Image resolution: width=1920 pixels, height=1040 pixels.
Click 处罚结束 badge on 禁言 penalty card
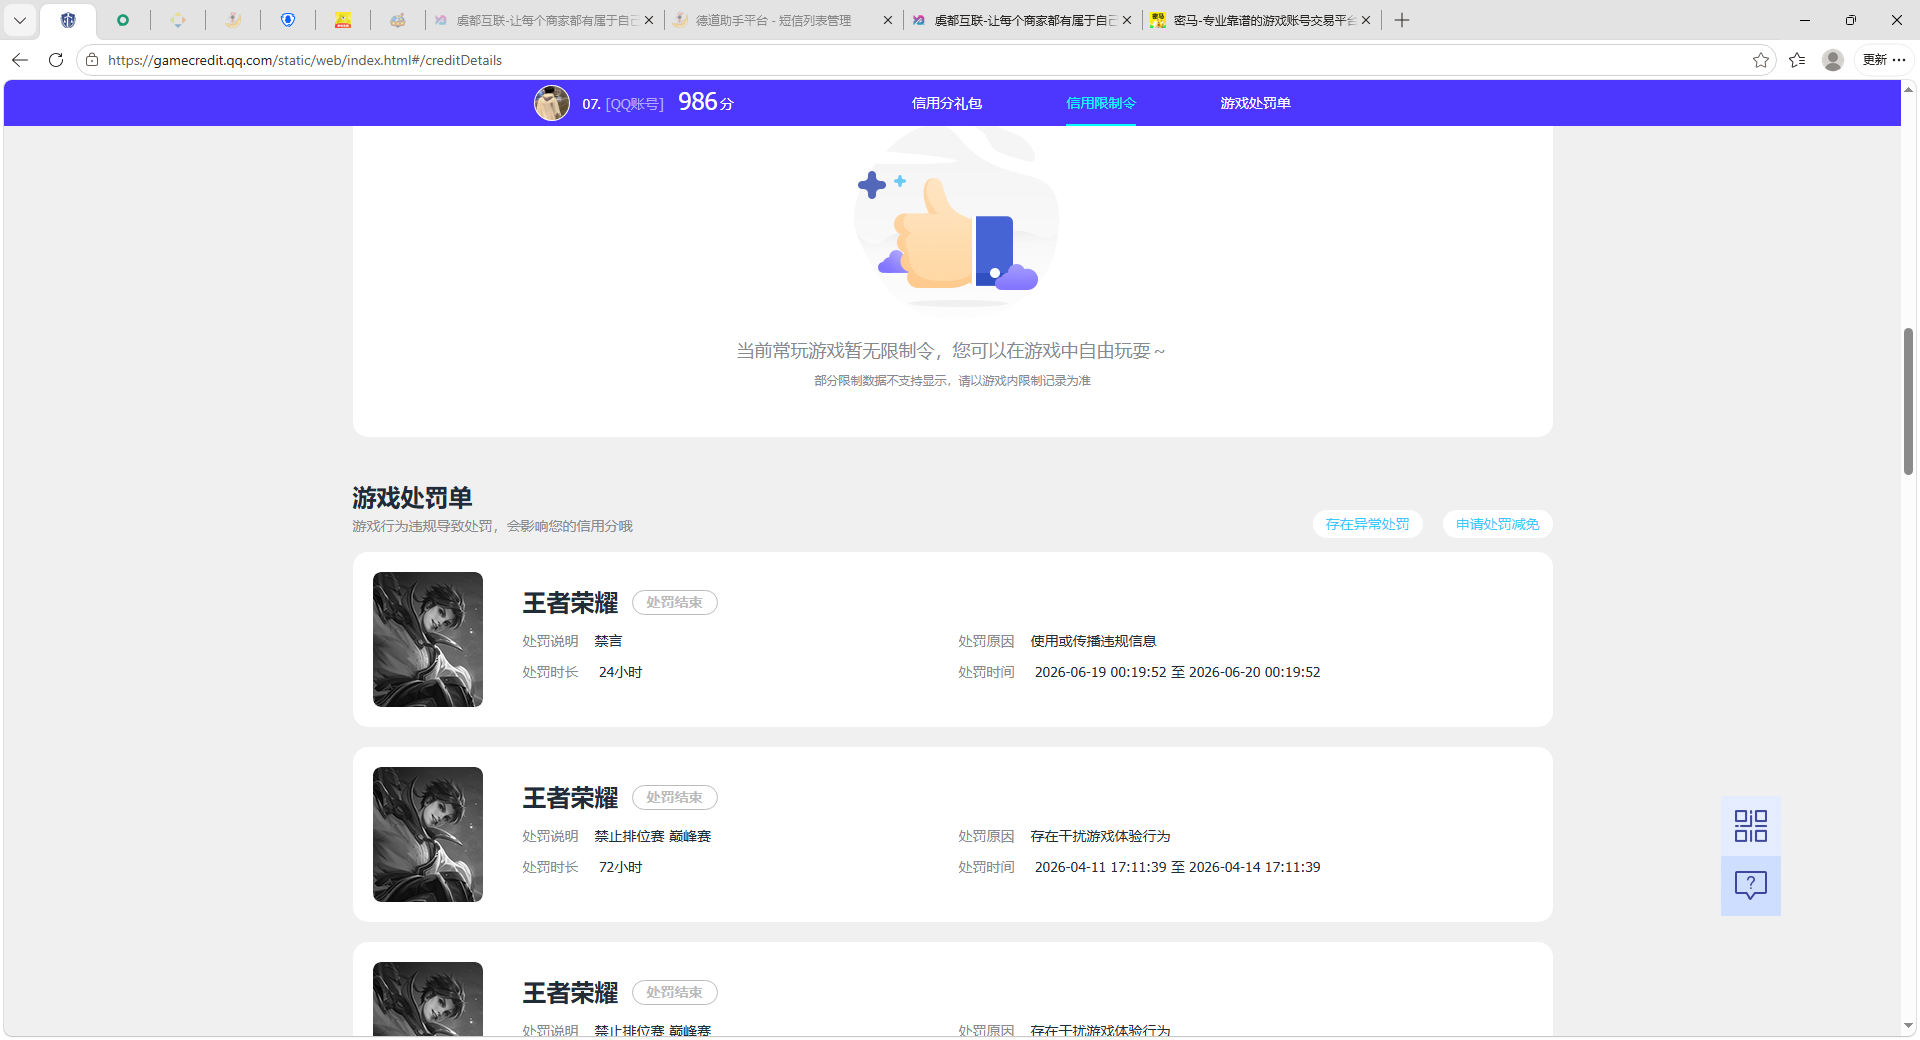(x=674, y=602)
